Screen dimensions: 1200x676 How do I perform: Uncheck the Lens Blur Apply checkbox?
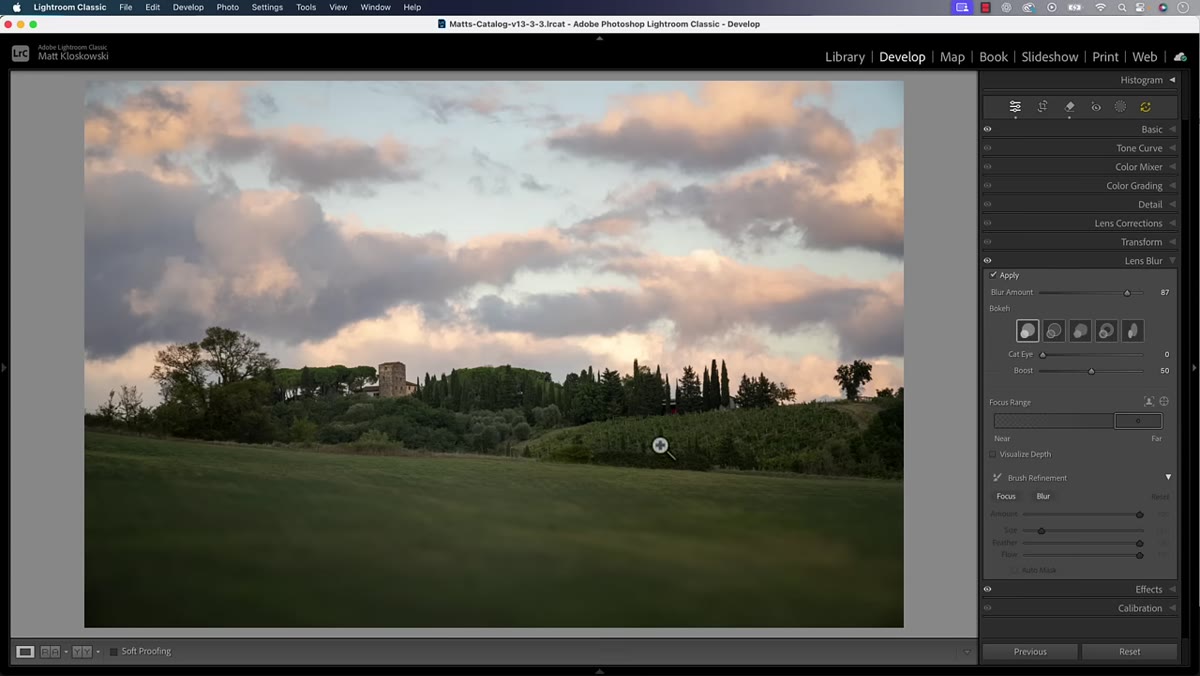tap(993, 275)
